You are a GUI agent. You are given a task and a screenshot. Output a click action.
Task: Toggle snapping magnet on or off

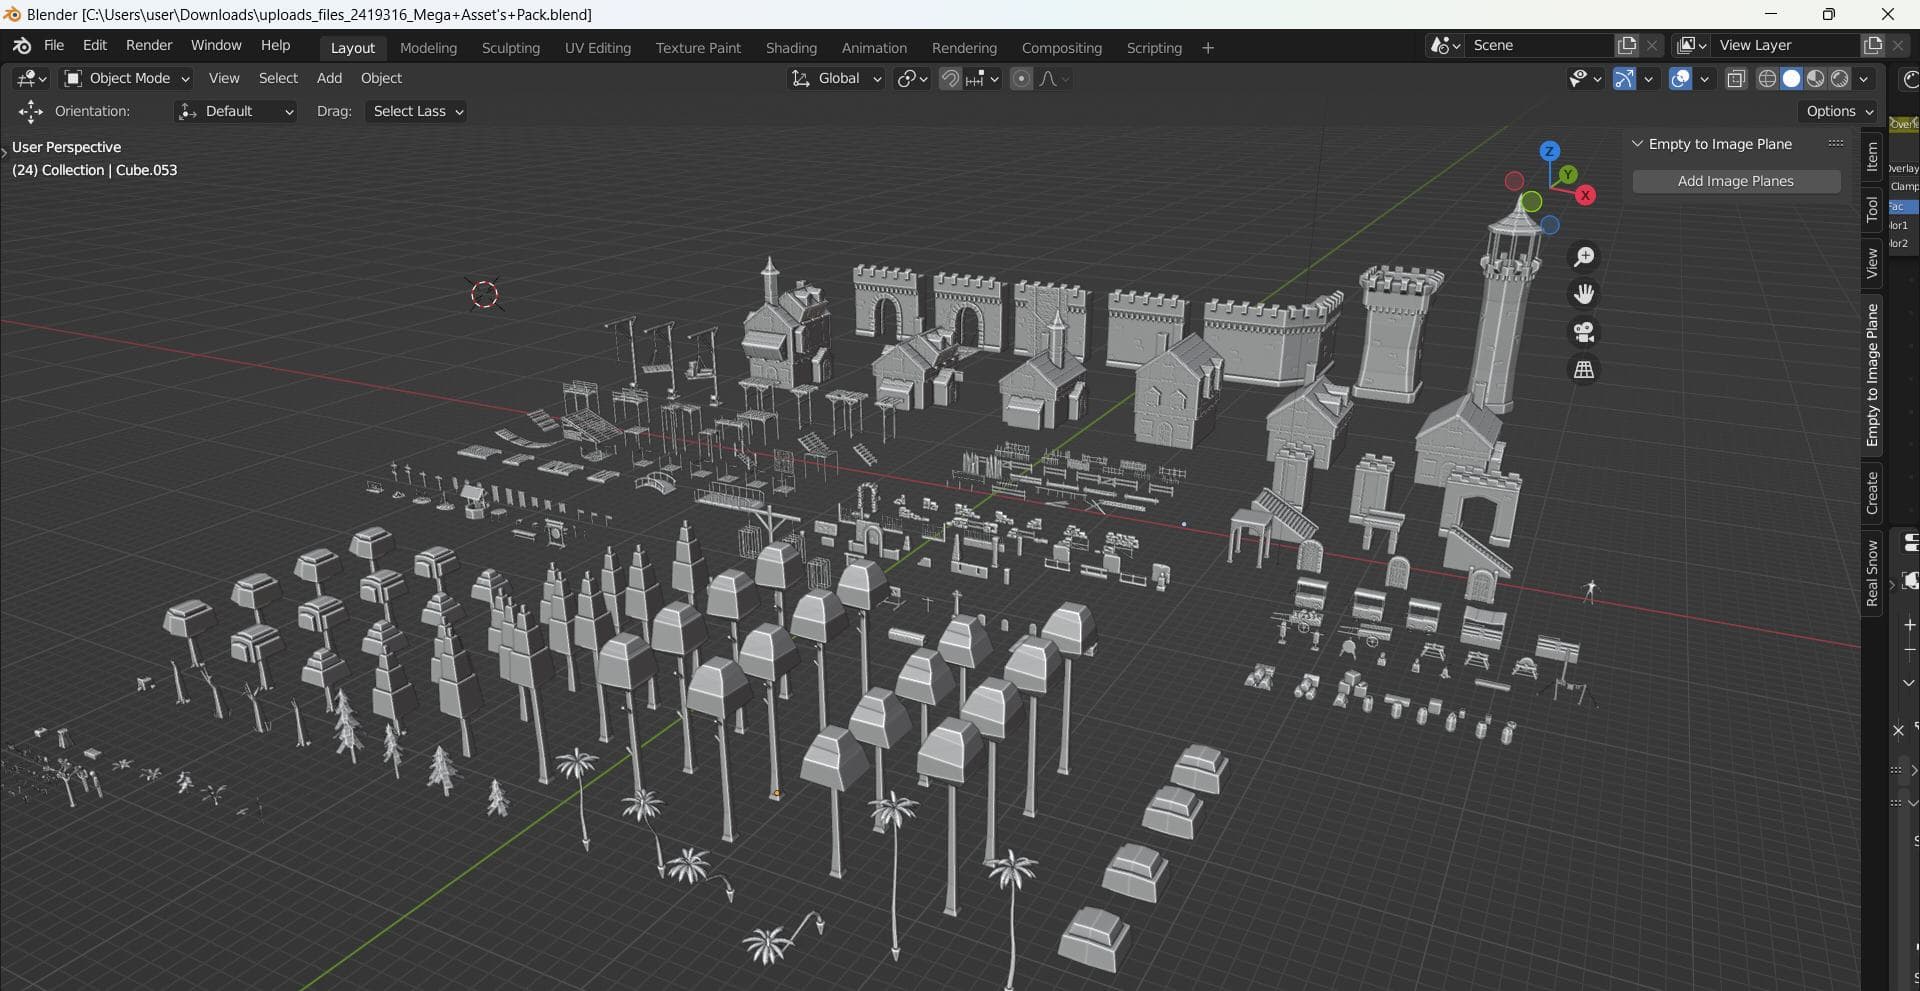950,78
